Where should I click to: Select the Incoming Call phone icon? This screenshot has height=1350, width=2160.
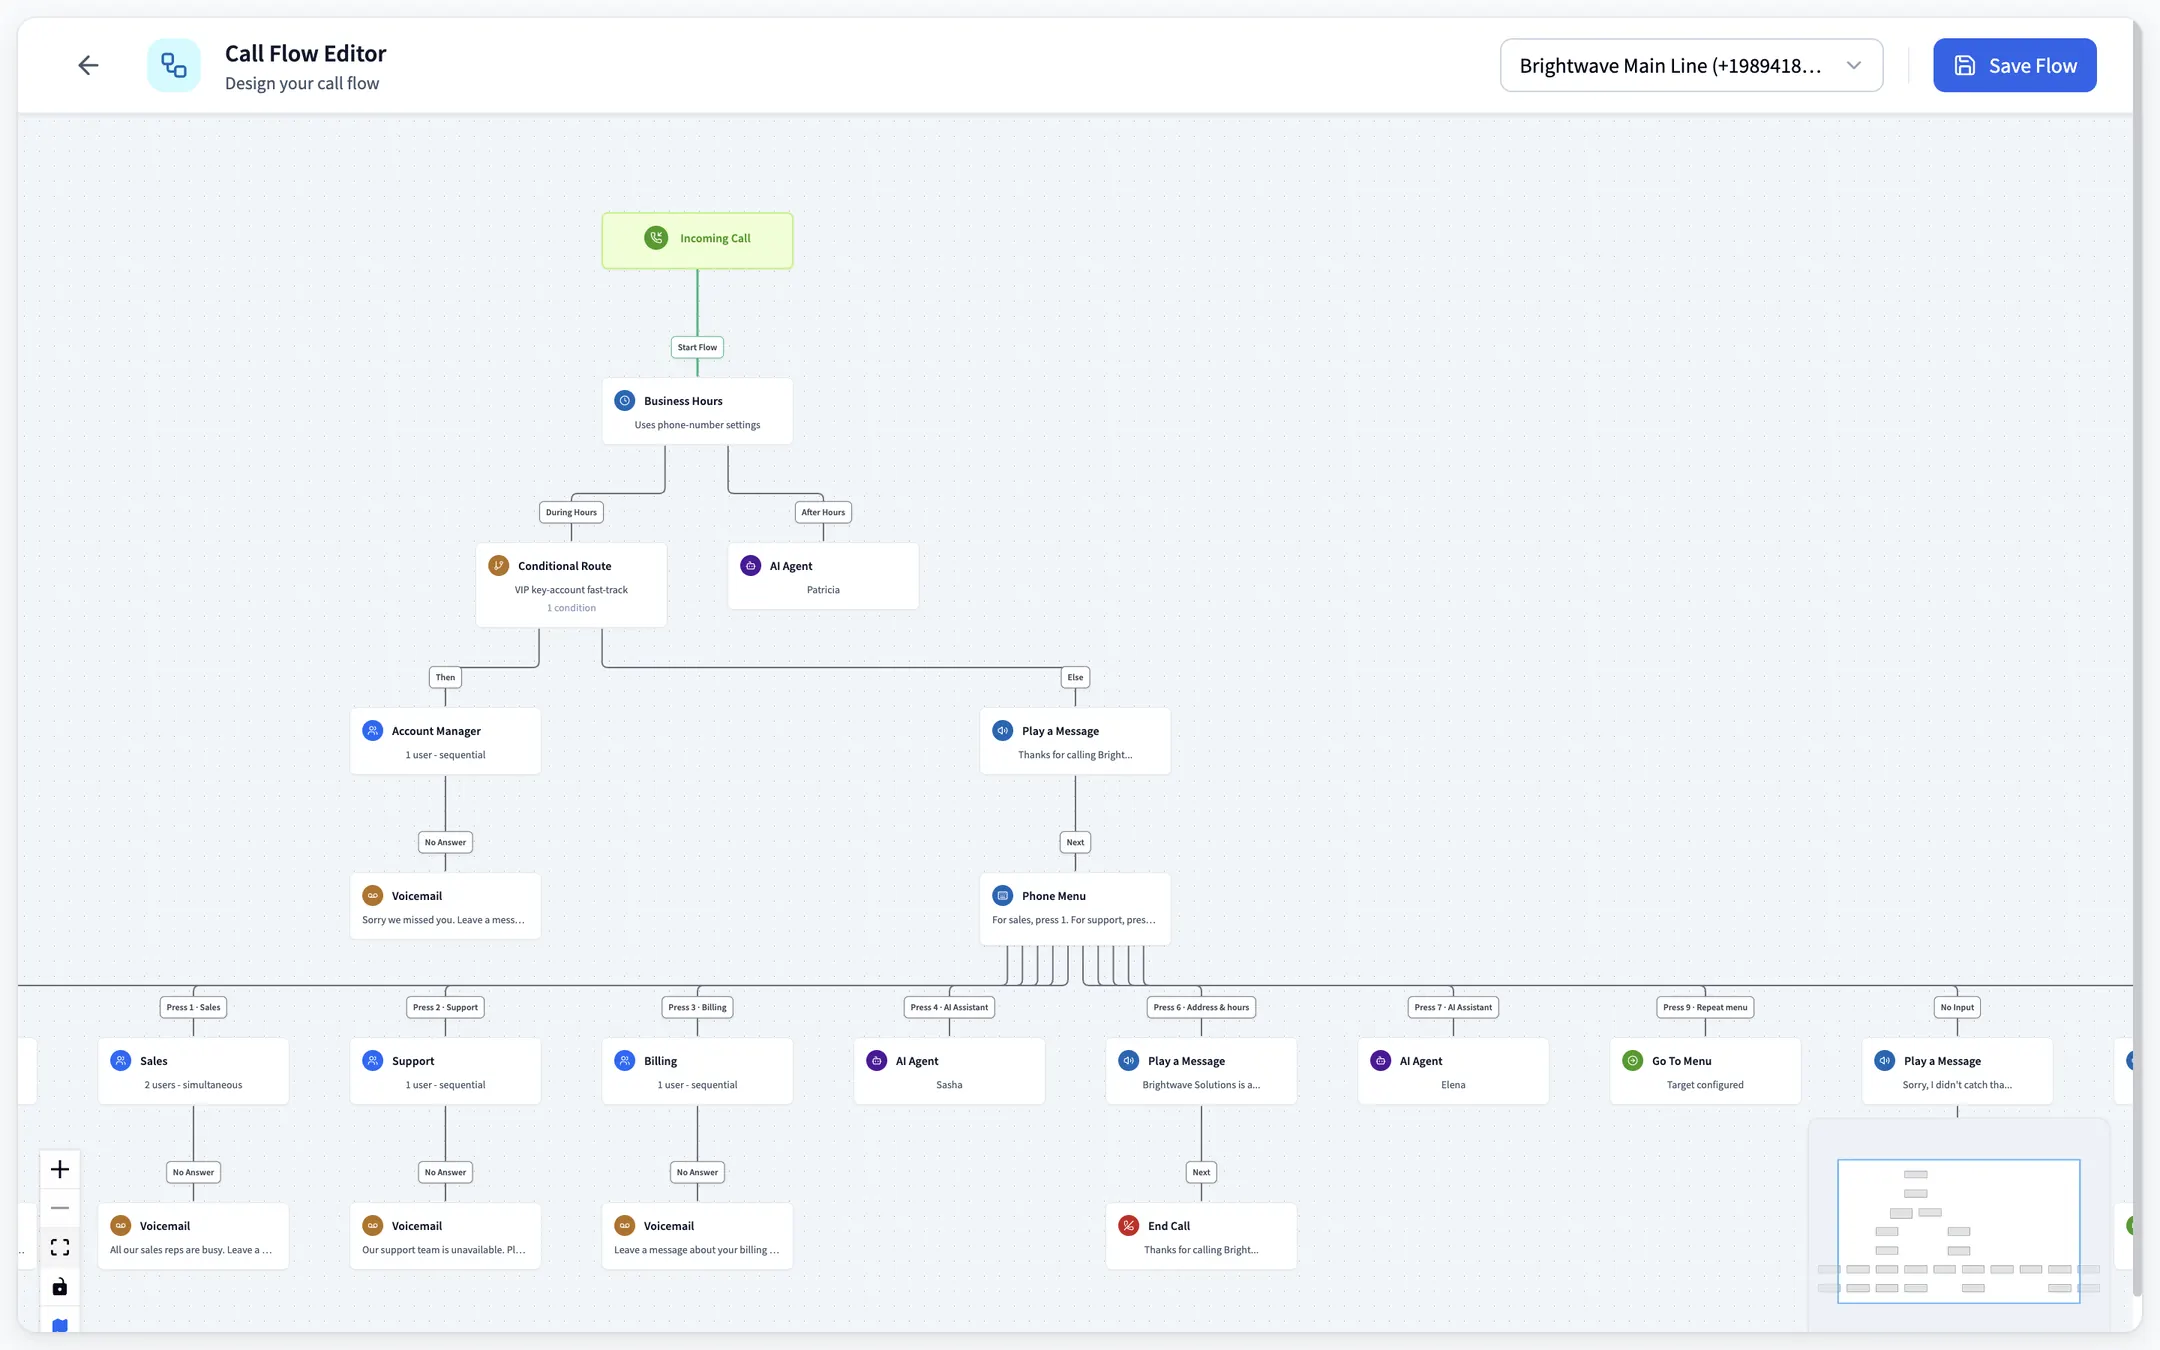[x=656, y=238]
